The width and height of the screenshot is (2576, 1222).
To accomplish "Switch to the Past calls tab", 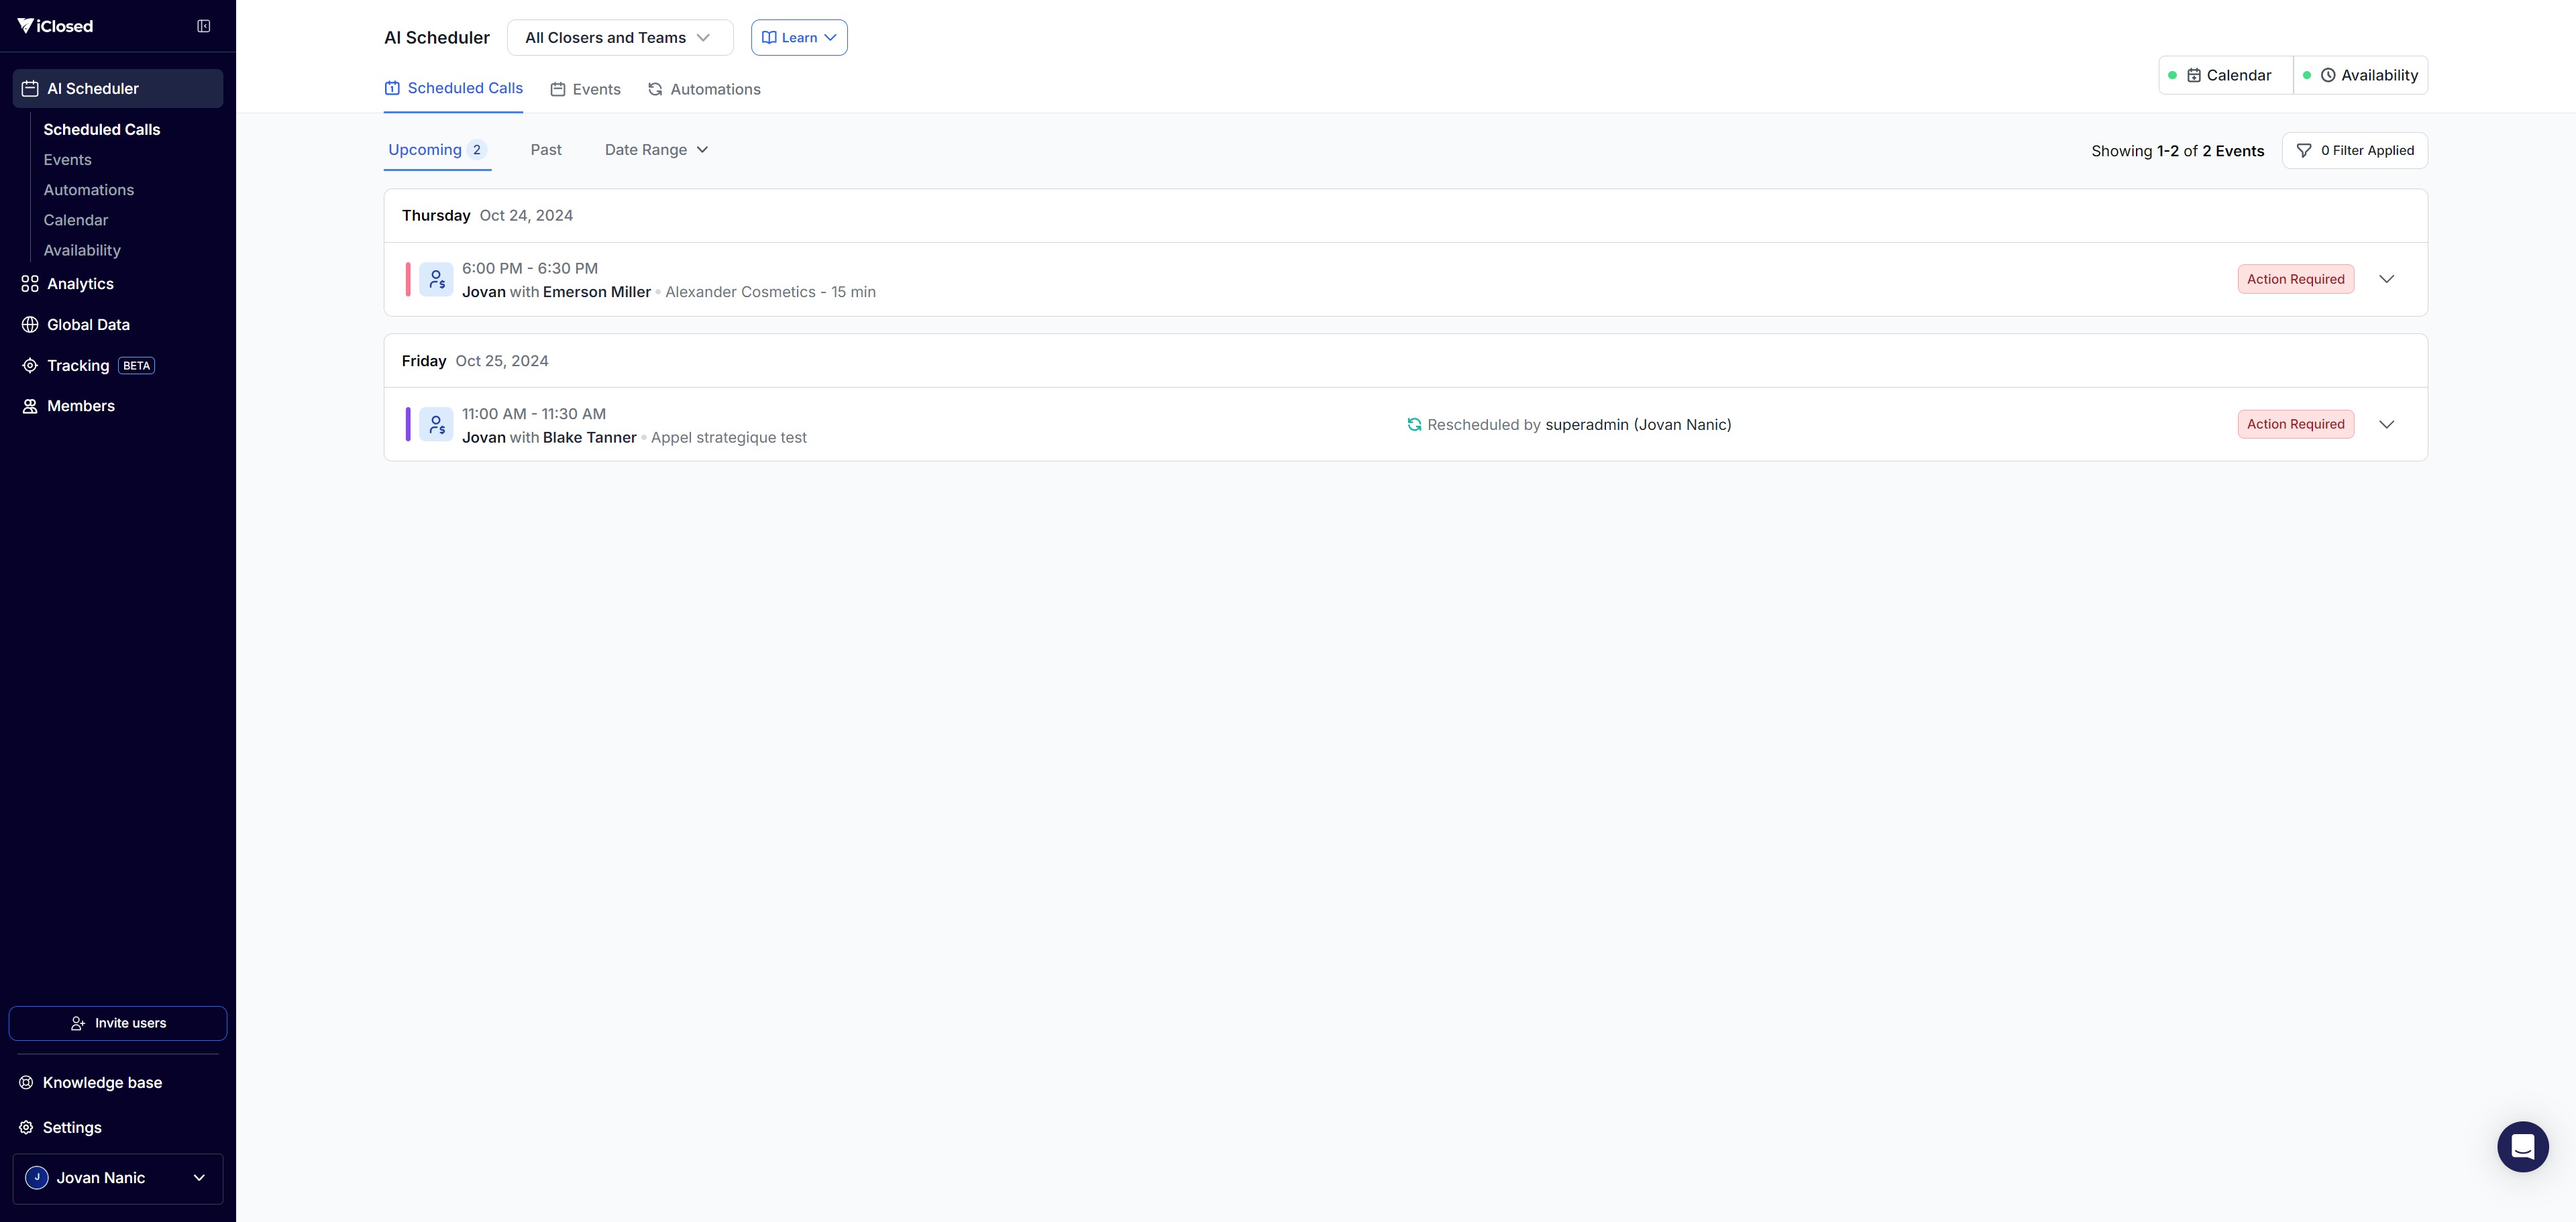I will [546, 150].
